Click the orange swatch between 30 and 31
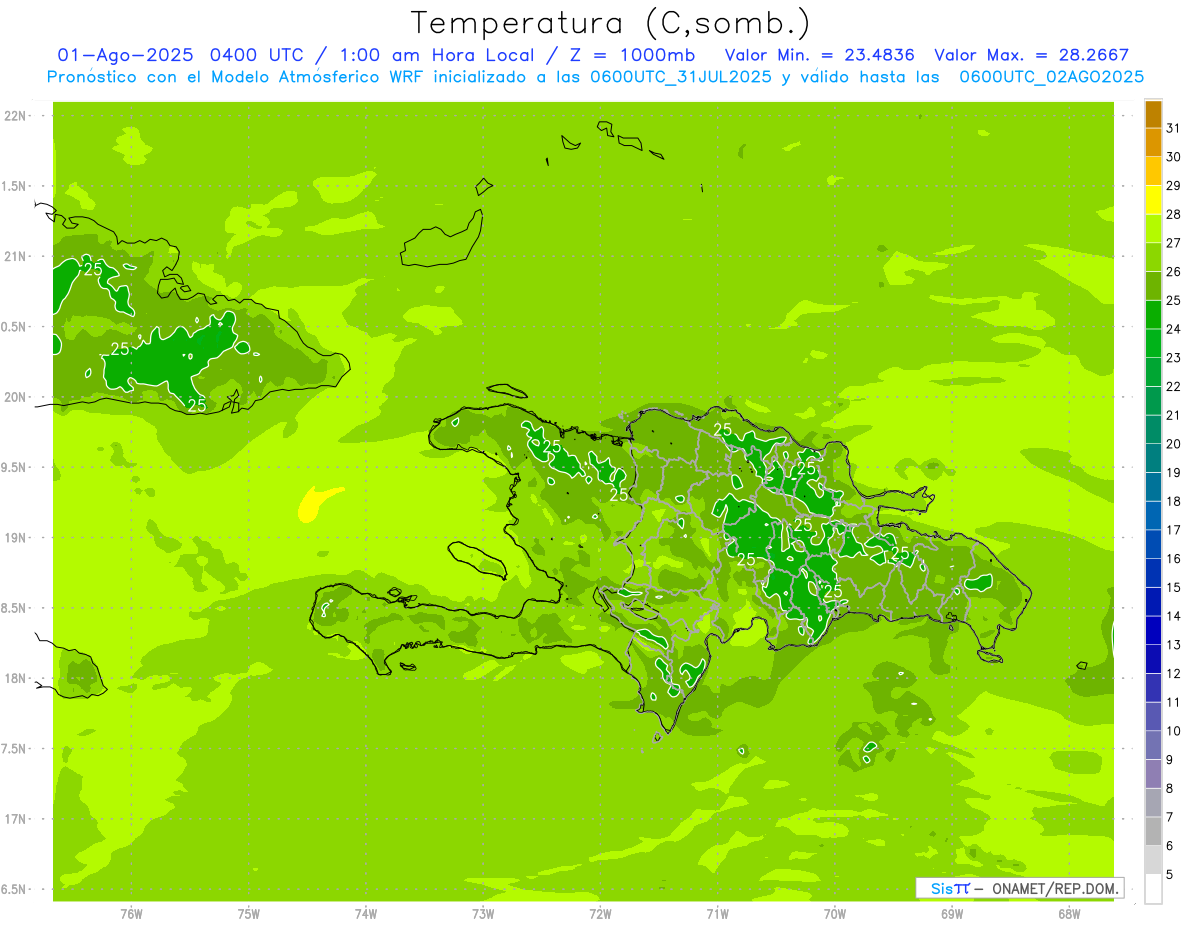 point(1153,142)
